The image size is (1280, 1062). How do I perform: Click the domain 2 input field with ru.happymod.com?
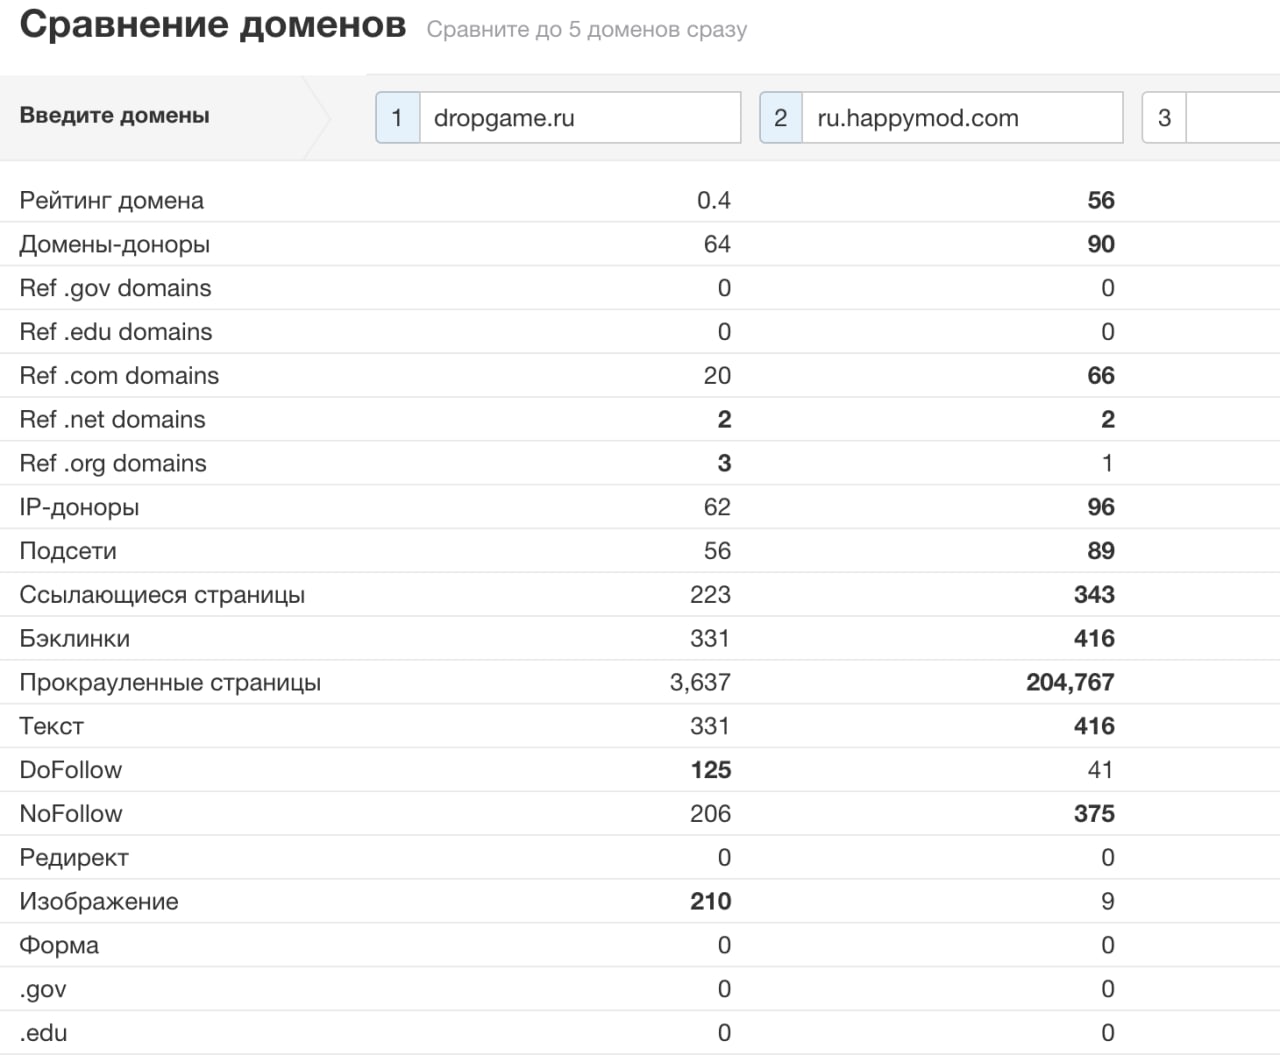963,118
